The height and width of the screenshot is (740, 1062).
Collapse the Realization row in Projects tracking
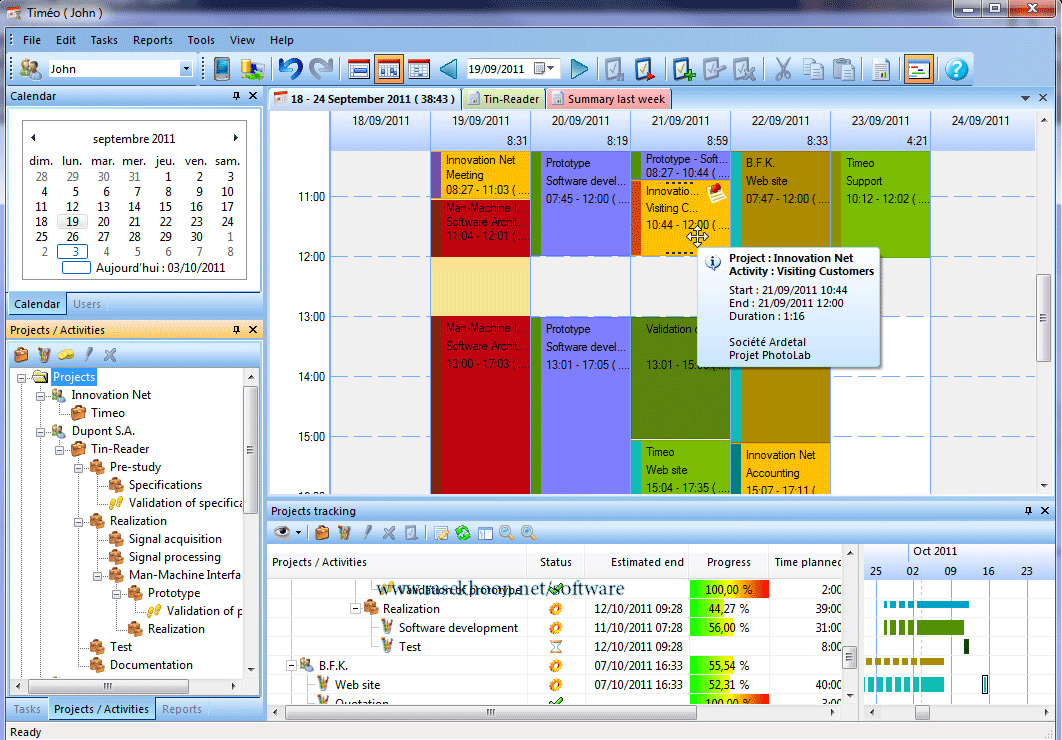click(355, 608)
